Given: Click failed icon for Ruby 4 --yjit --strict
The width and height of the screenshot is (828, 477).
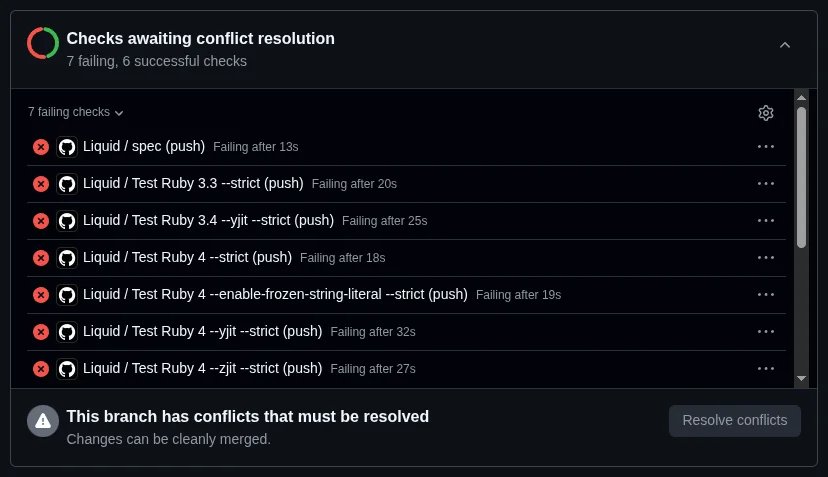Looking at the screenshot, I should (x=41, y=332).
